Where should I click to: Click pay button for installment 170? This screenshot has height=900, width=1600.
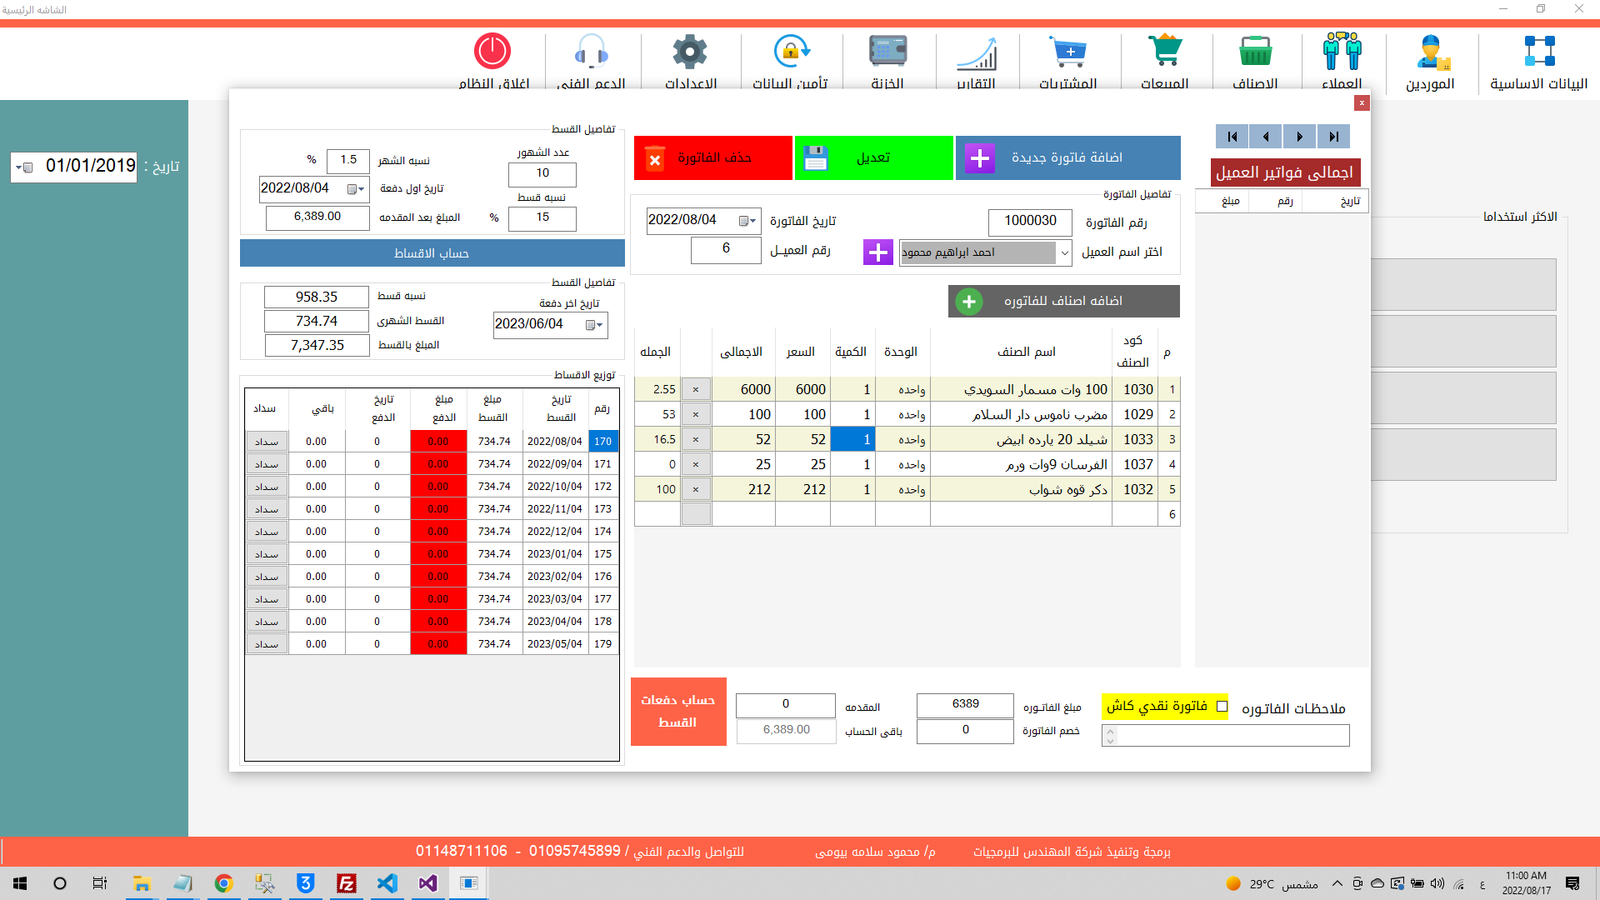click(266, 441)
